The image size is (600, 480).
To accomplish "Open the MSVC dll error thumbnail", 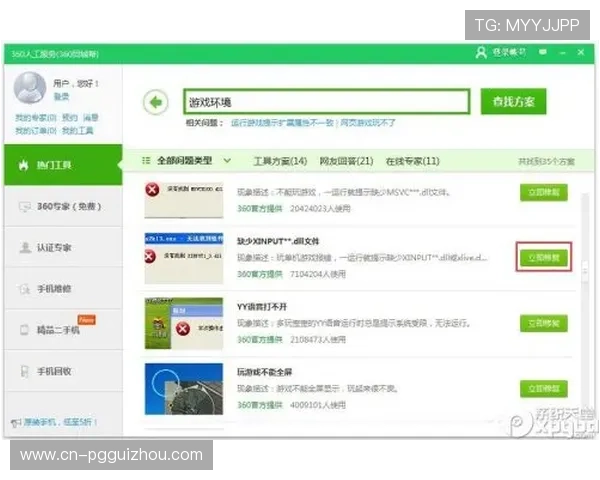I will click(x=184, y=200).
